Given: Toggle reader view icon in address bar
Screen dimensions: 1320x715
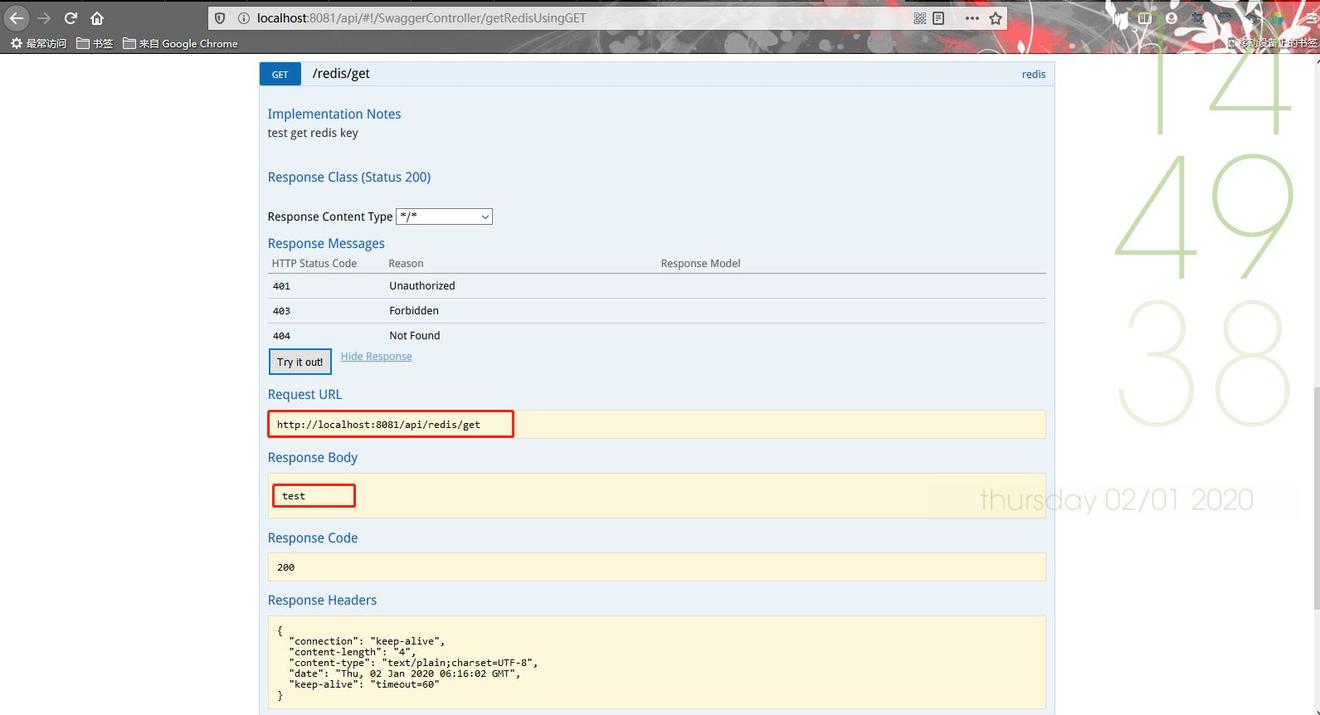Looking at the screenshot, I should tap(938, 18).
